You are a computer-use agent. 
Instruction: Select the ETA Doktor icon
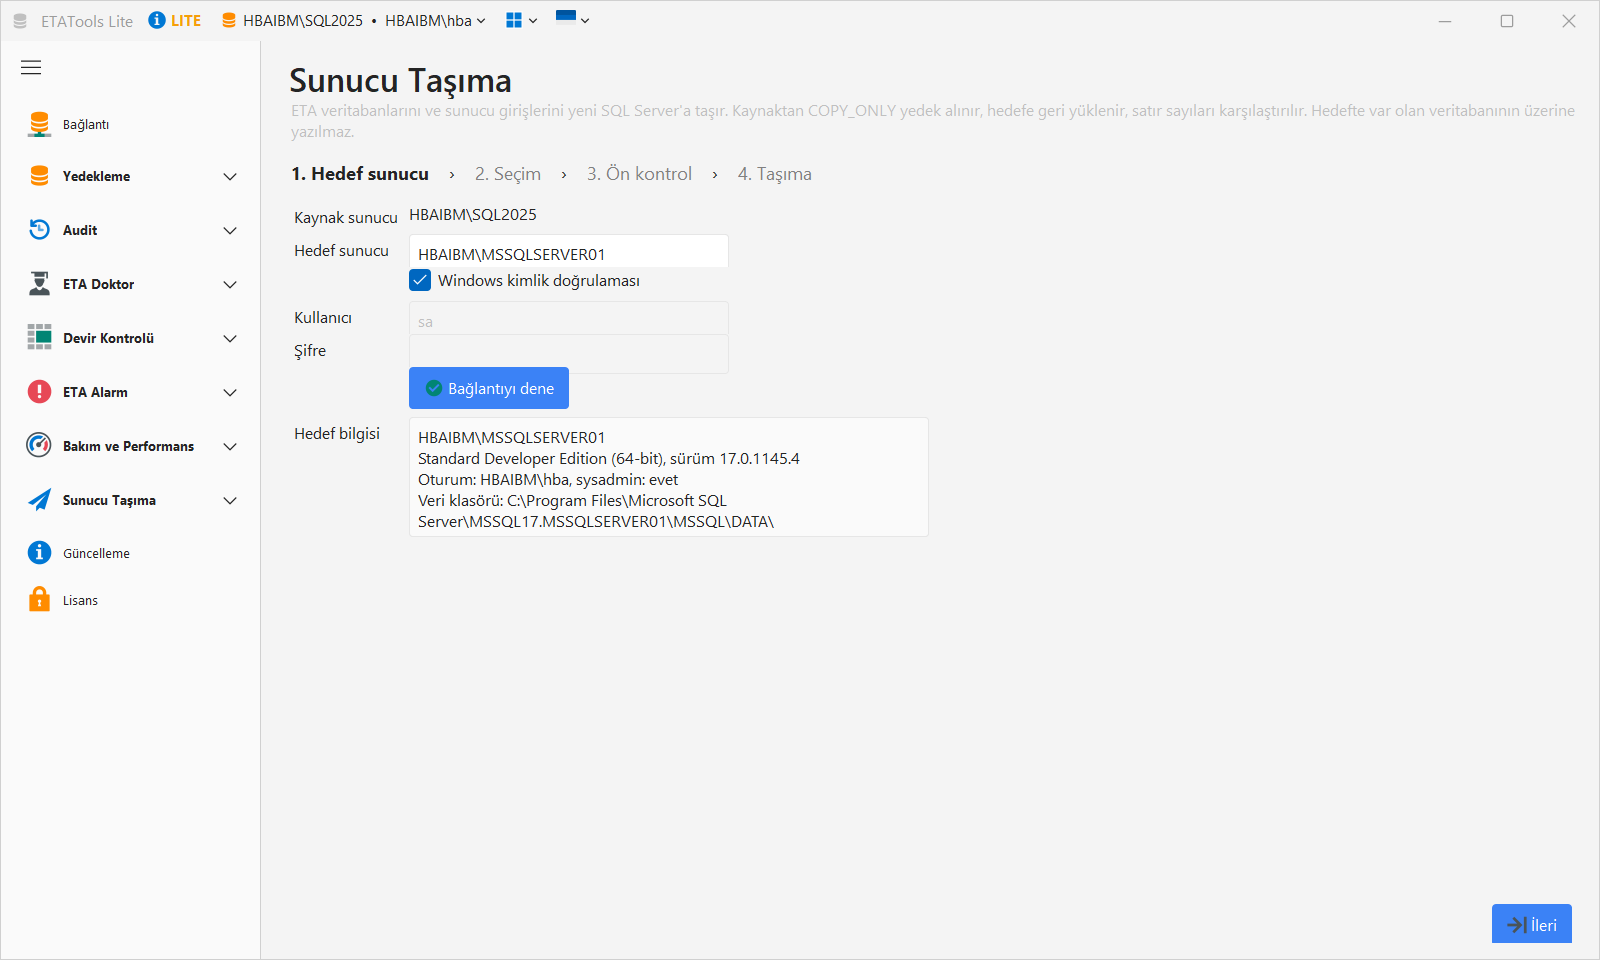(x=39, y=284)
